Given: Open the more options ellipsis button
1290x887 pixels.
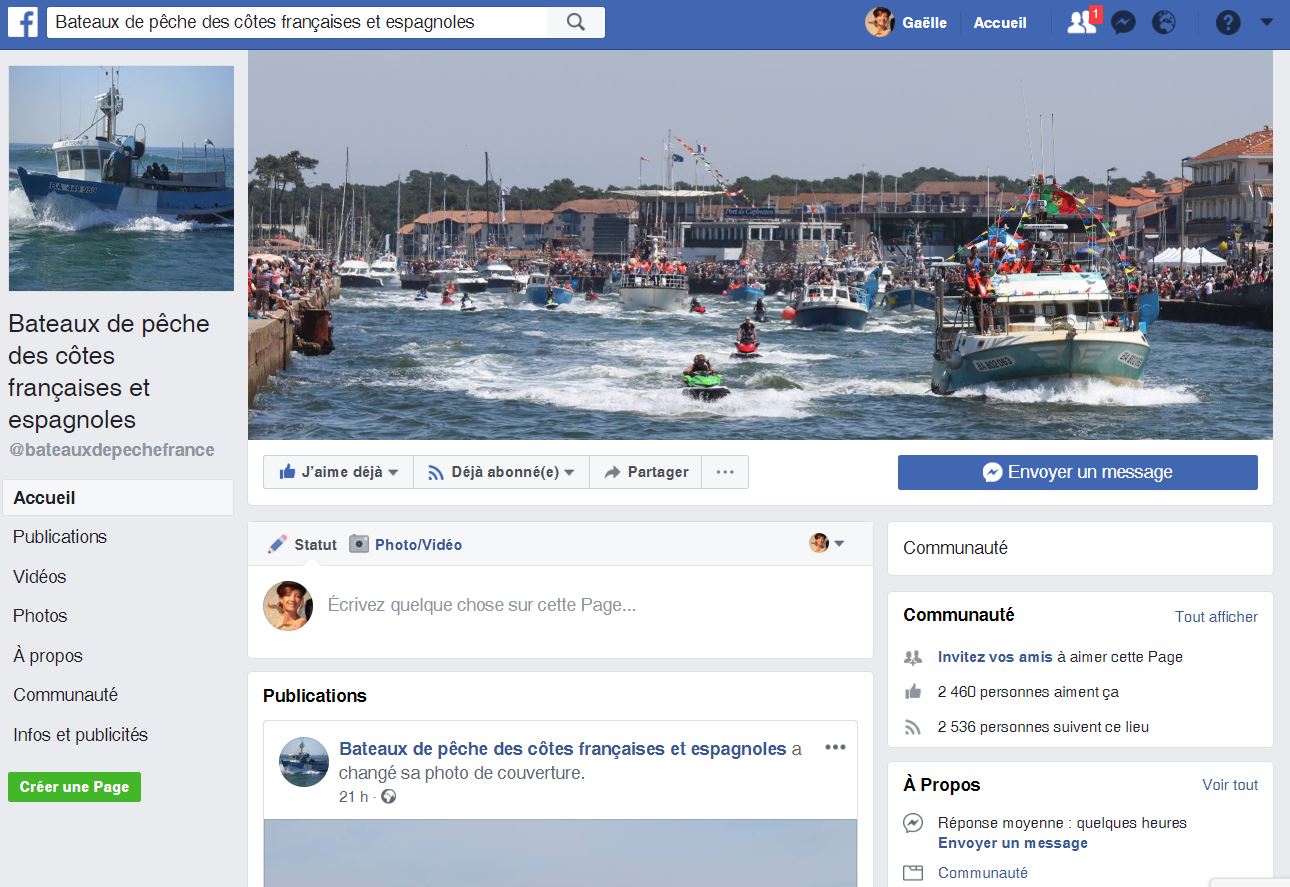Looking at the screenshot, I should 725,472.
